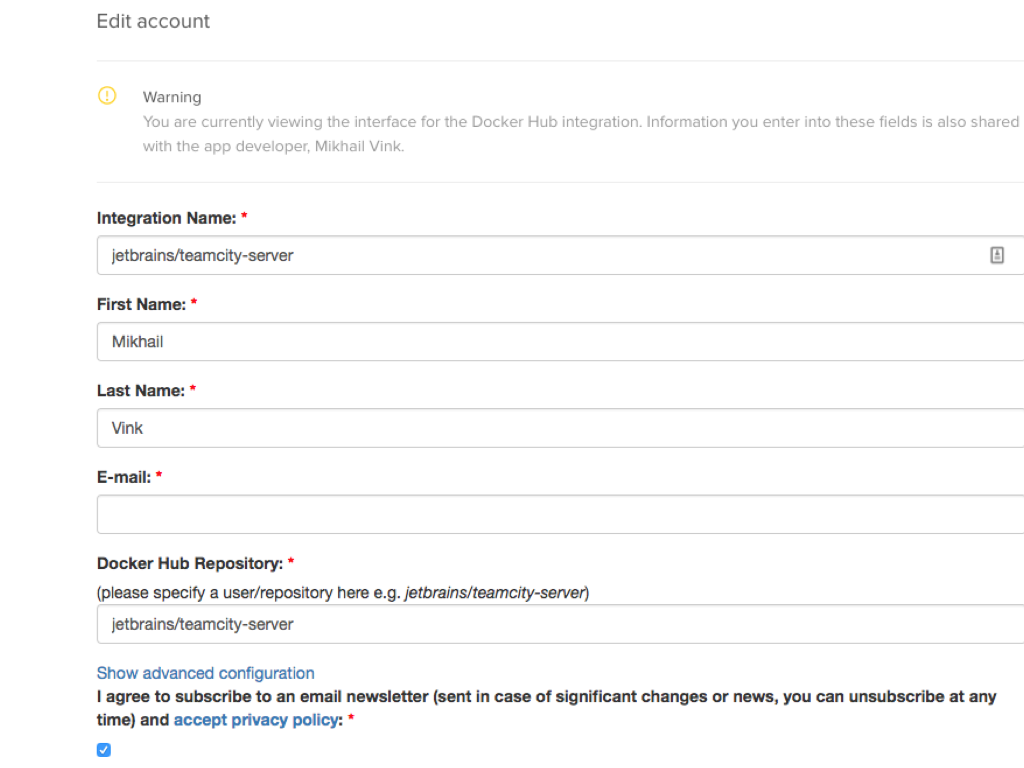Click the Docker Hub Repository label

(x=189, y=564)
